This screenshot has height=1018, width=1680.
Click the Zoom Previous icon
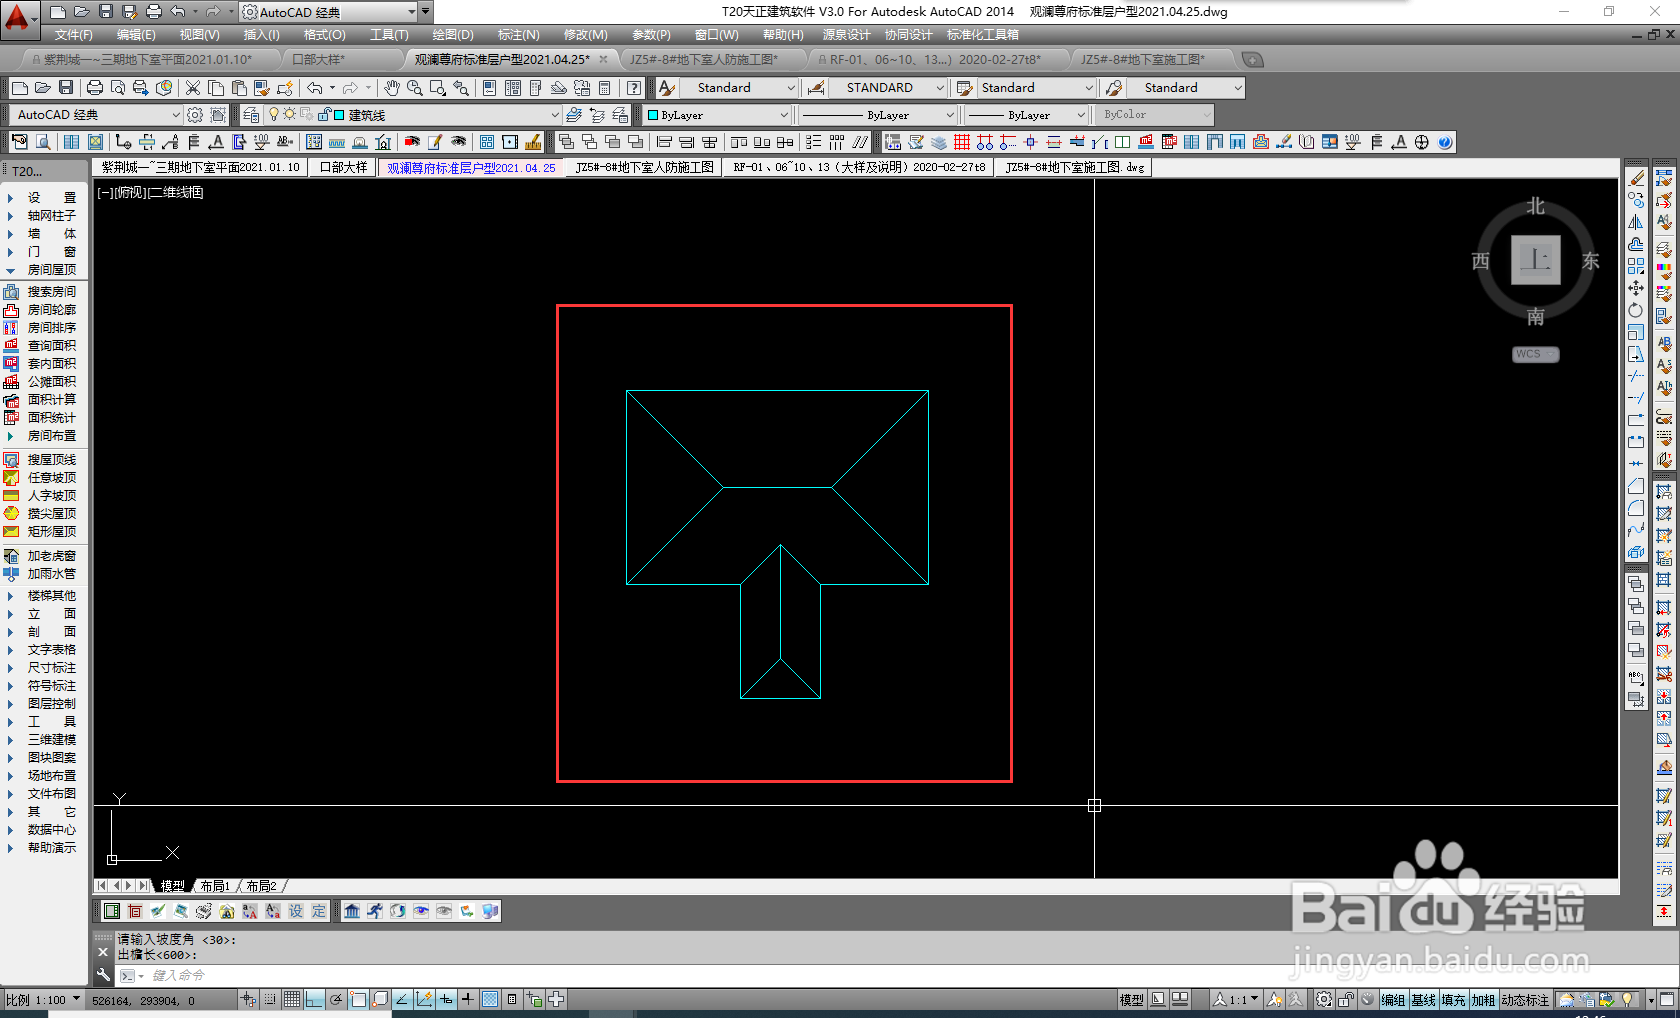point(461,88)
